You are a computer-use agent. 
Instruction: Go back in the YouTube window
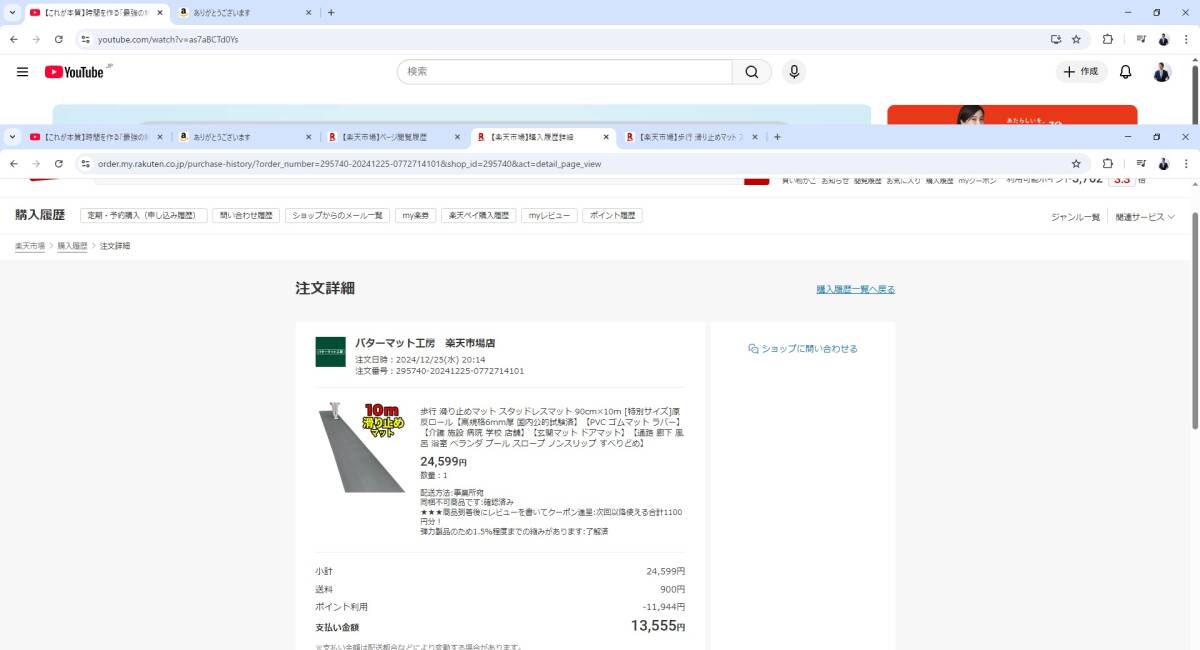(x=13, y=39)
